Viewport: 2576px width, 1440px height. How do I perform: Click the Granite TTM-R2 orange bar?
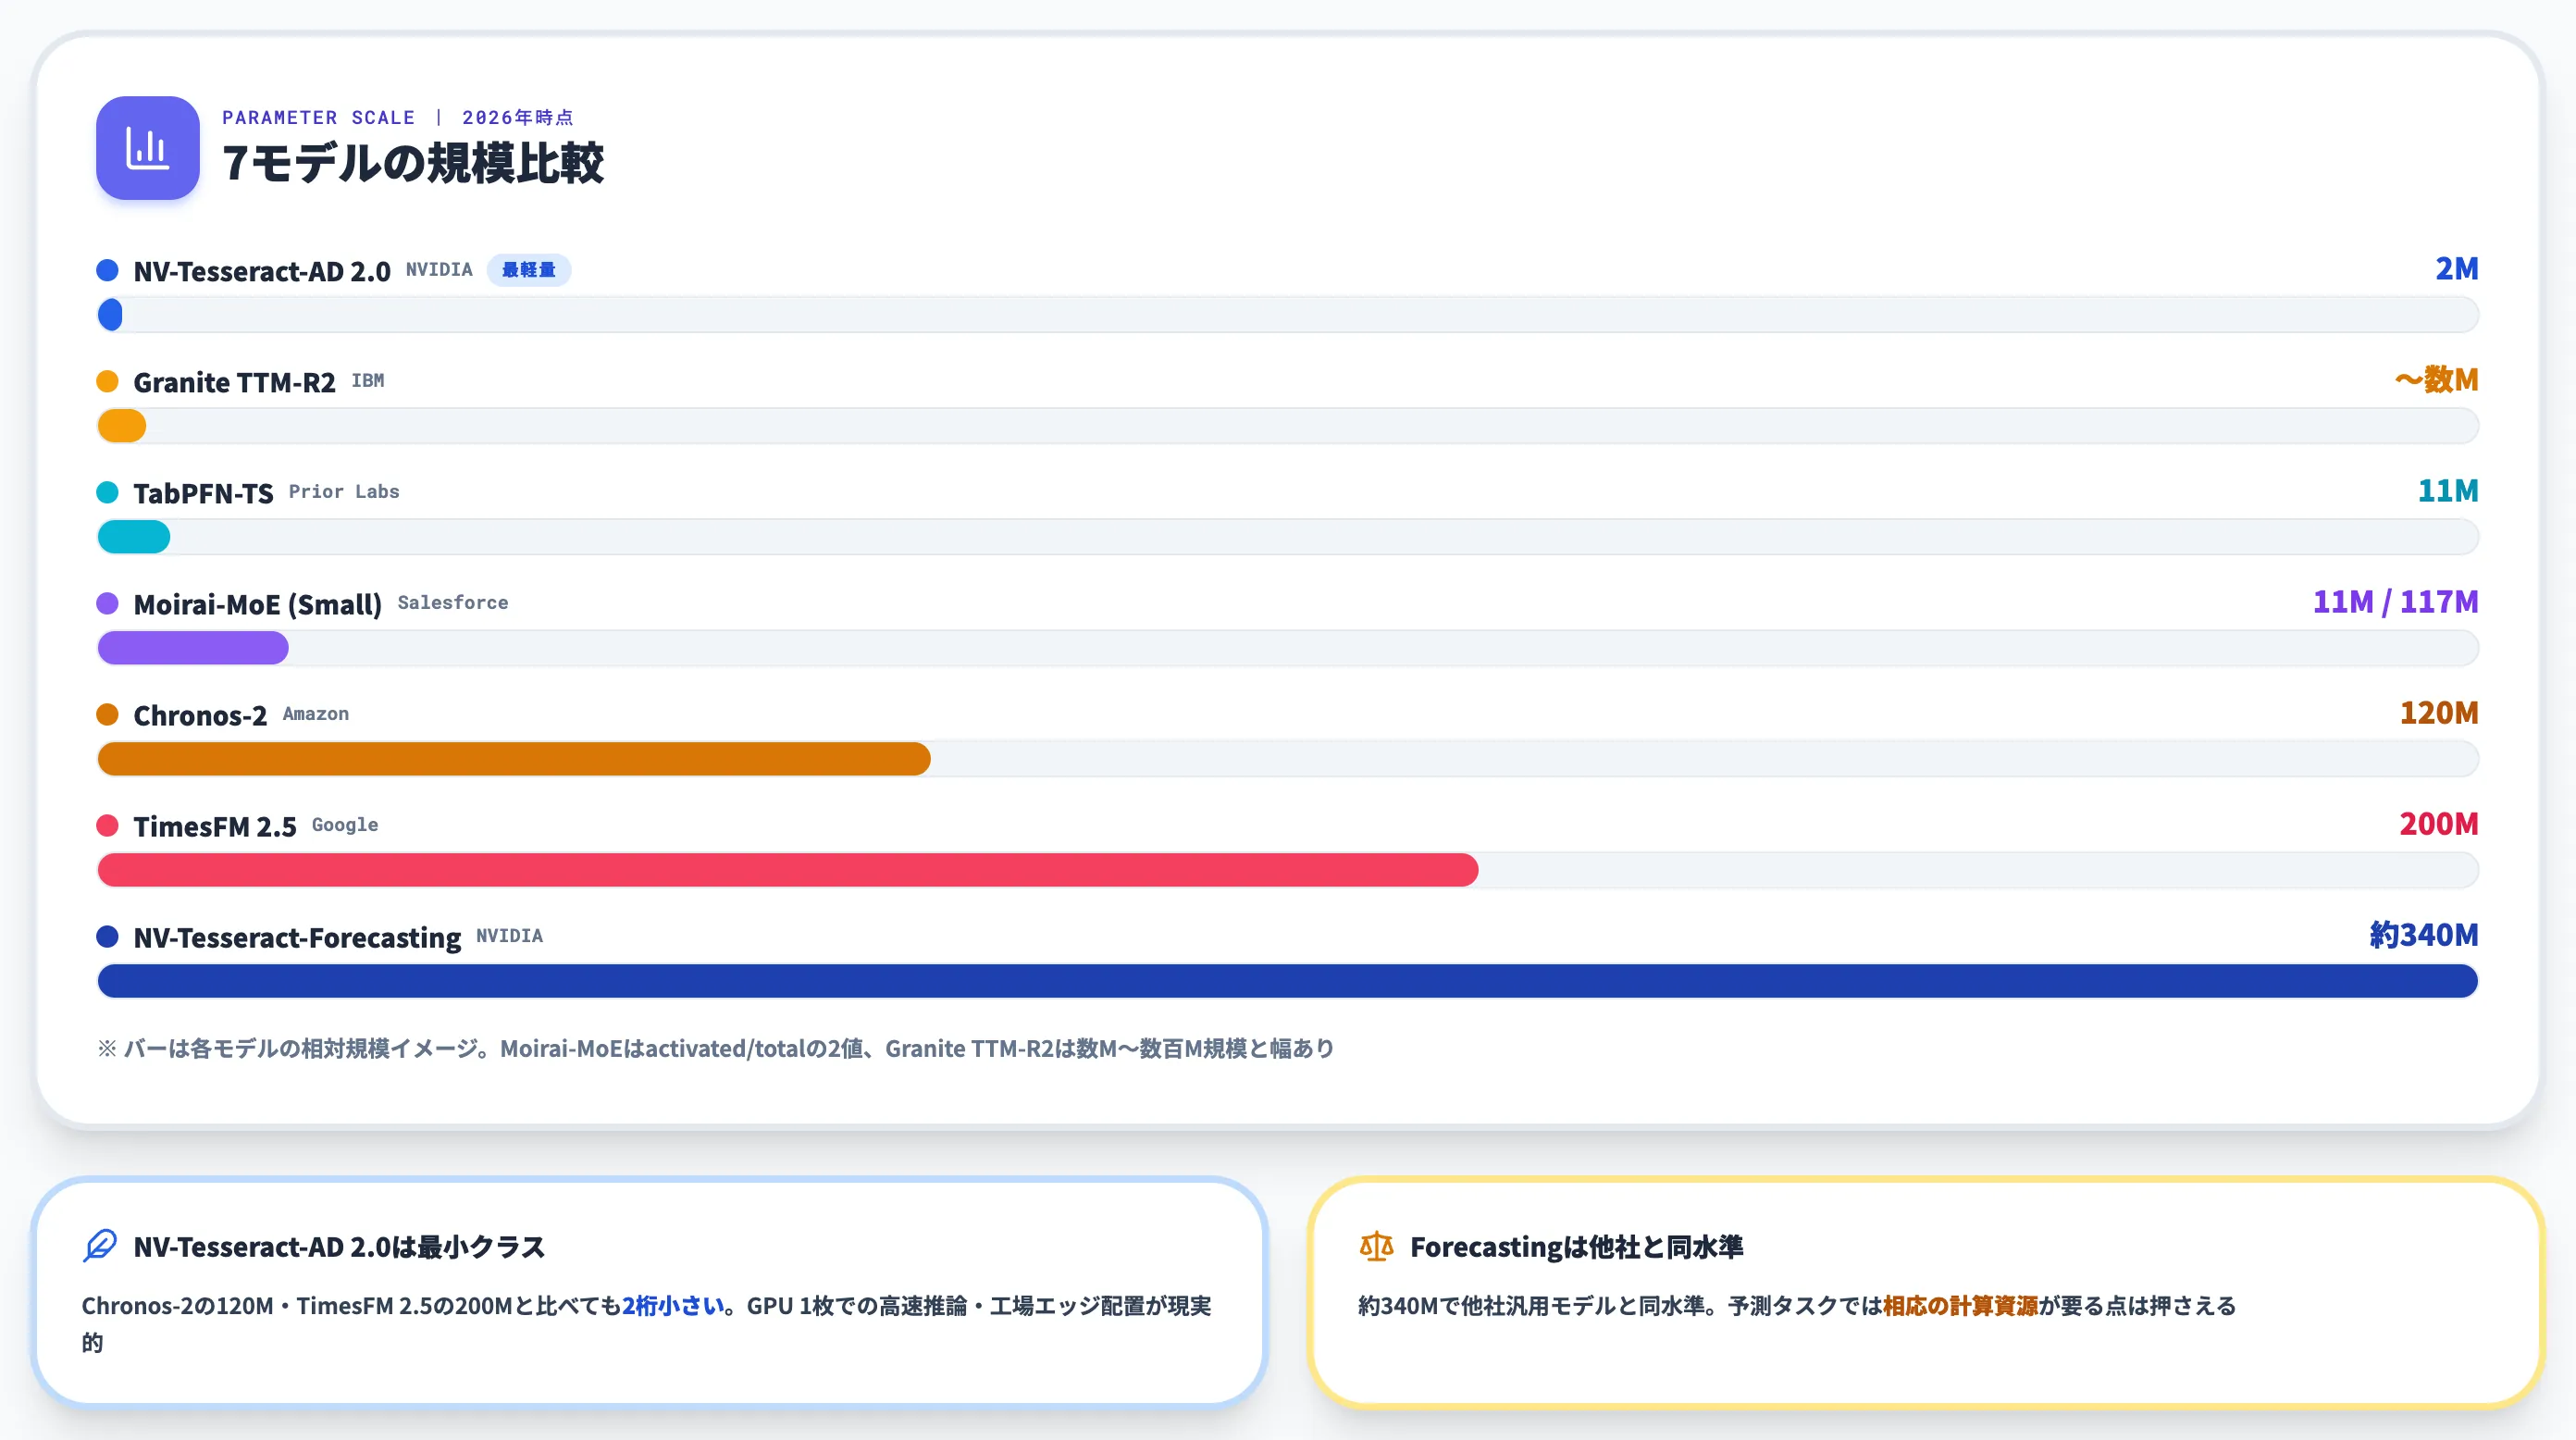coord(122,426)
